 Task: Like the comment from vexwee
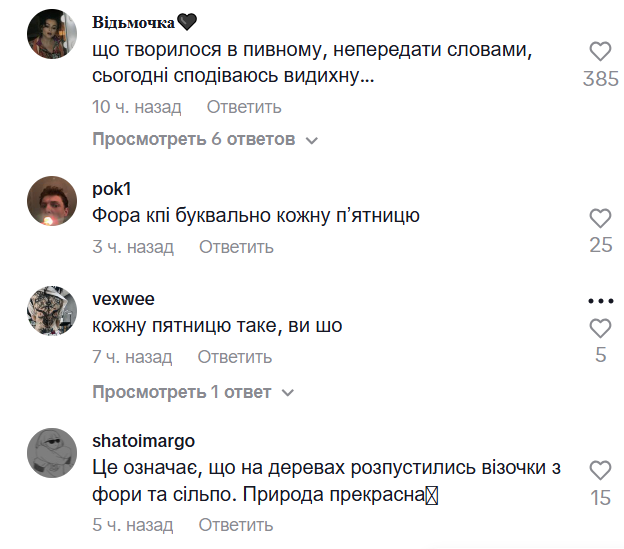click(x=600, y=328)
